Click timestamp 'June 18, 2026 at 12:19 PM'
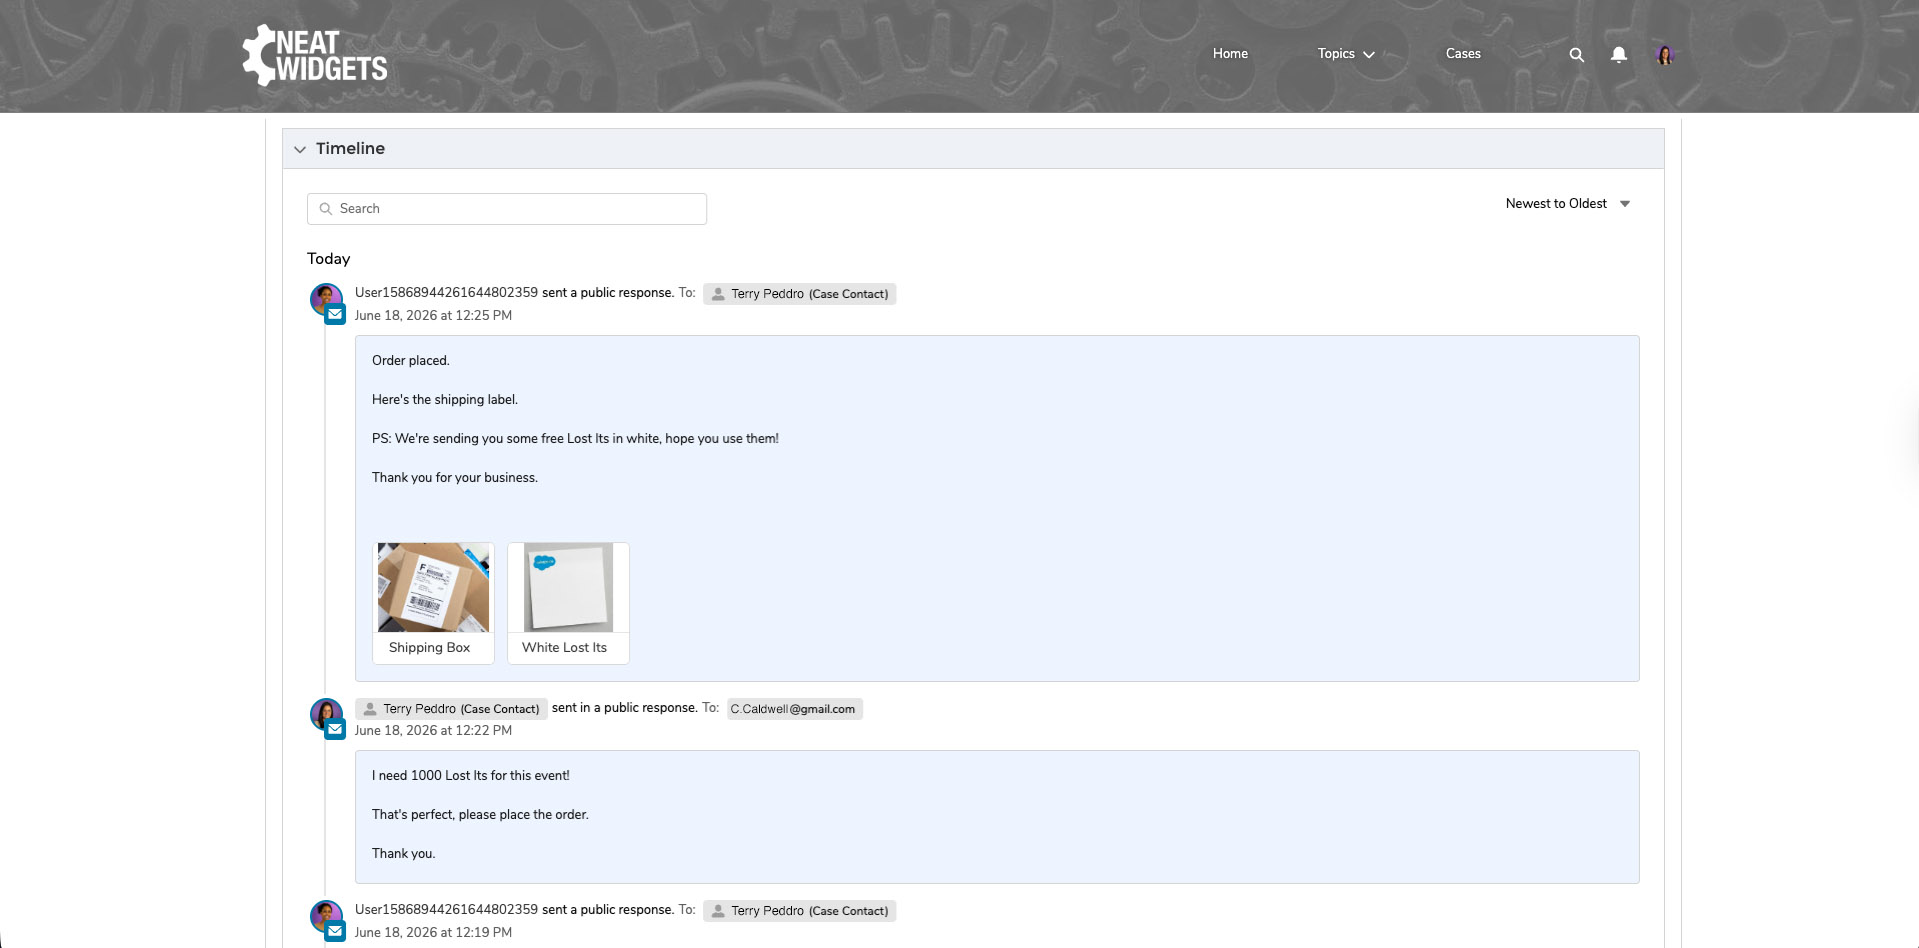This screenshot has height=948, width=1919. [433, 933]
